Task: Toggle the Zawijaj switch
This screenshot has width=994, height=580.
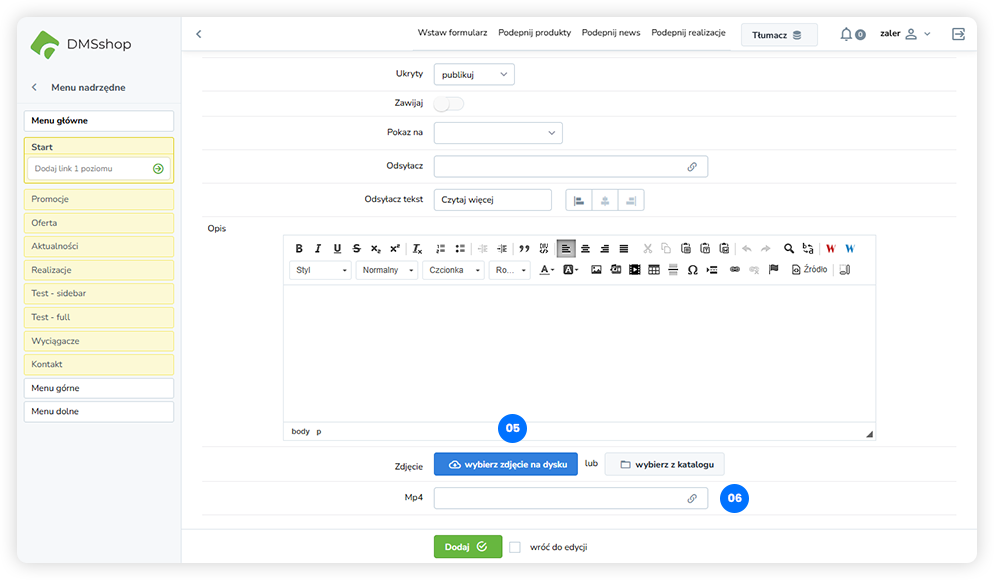Action: tap(449, 103)
